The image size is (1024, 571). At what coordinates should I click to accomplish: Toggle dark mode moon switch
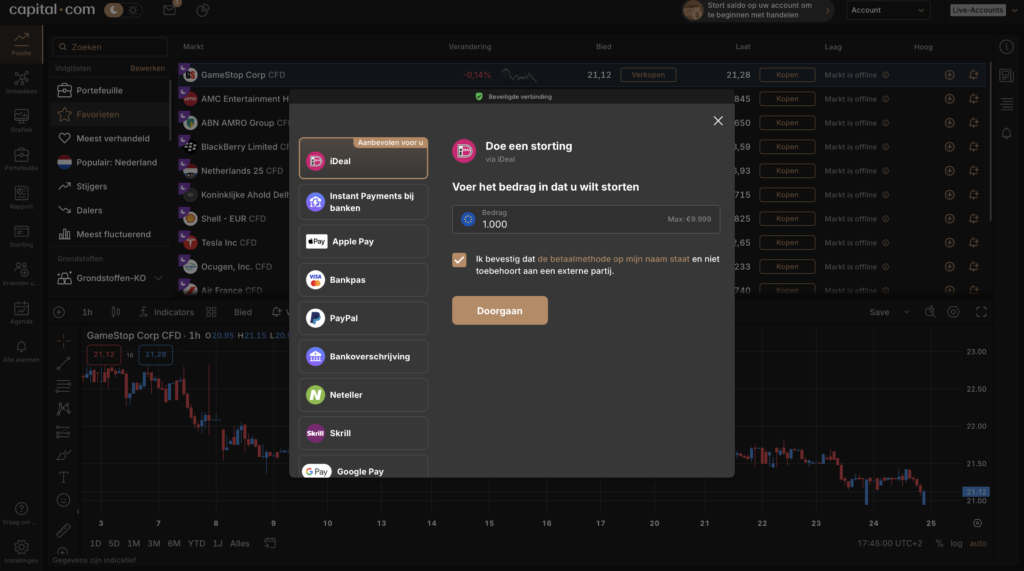[113, 10]
